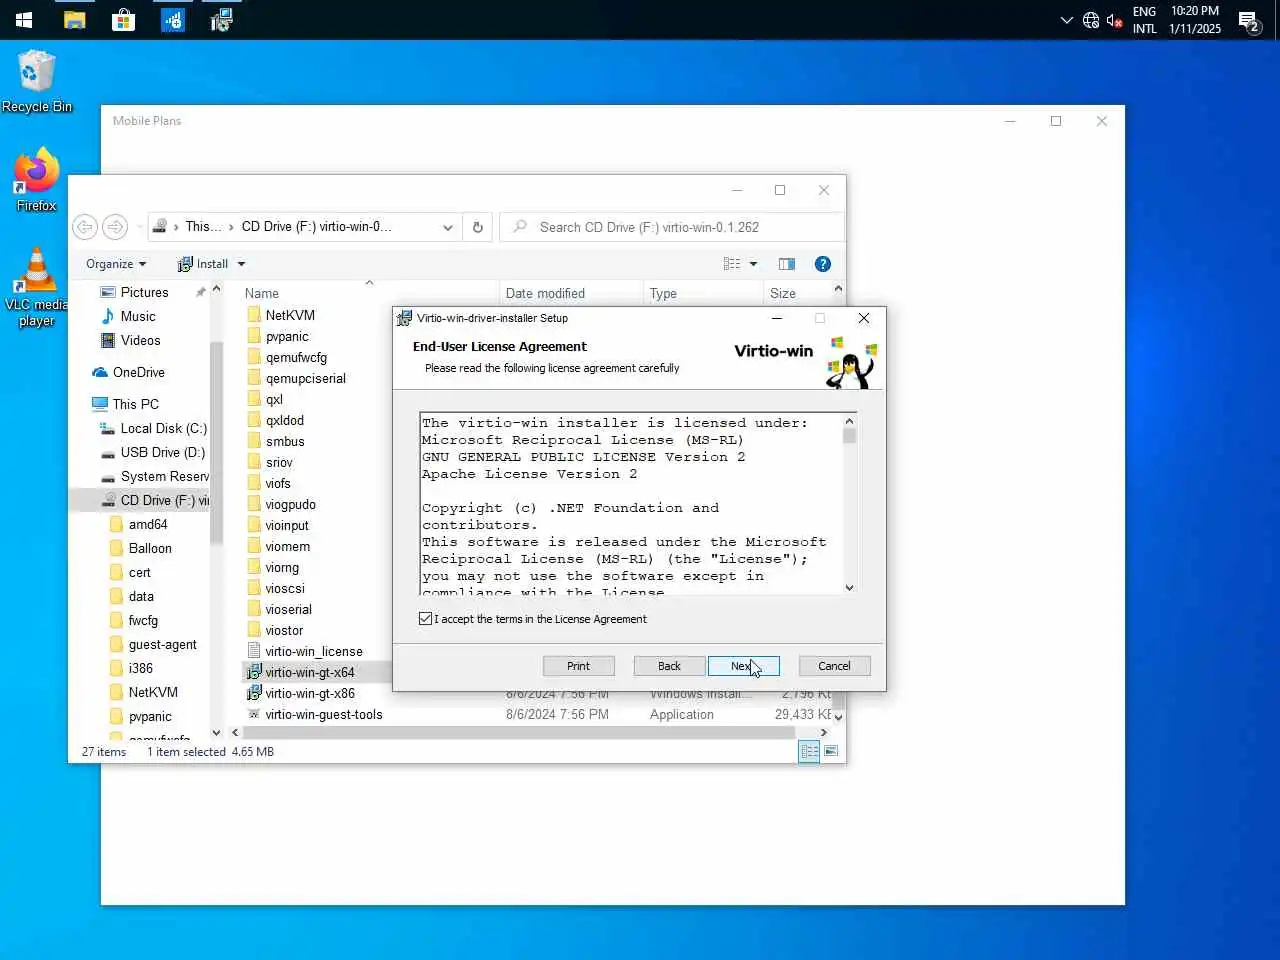1280x960 pixels.
Task: Click the change view layout icon
Action: pos(732,264)
